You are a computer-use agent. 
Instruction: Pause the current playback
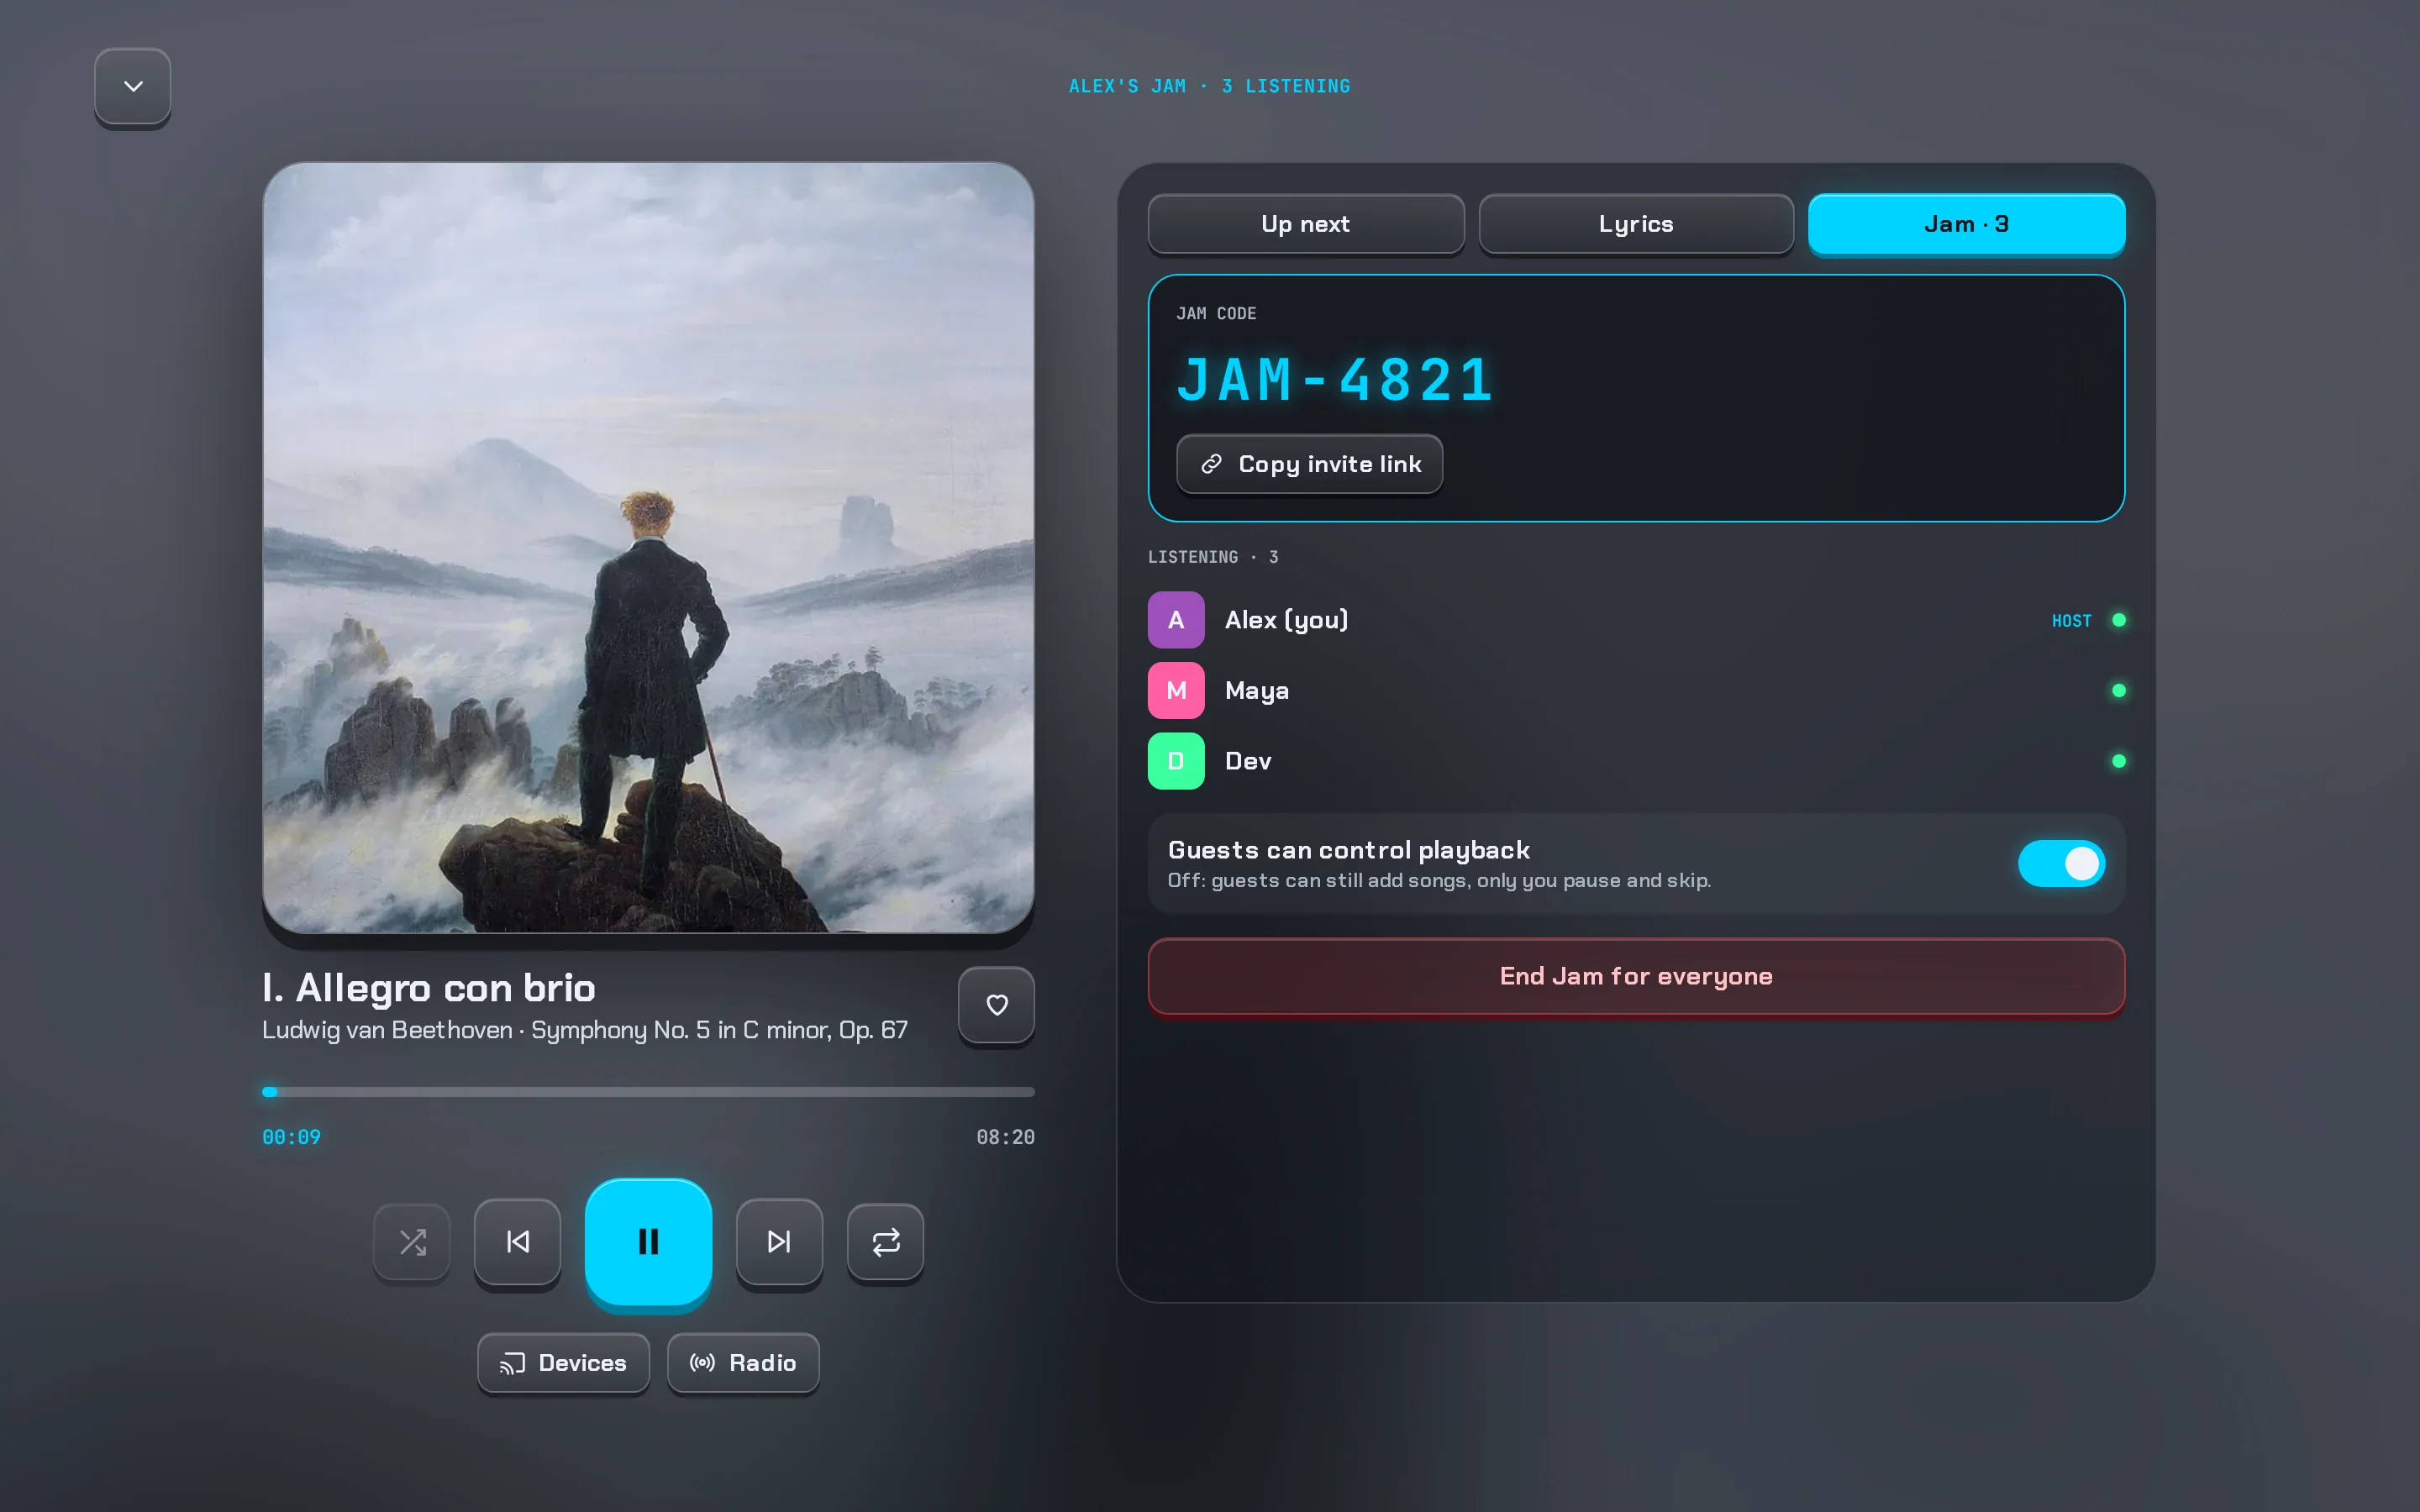click(x=648, y=1242)
